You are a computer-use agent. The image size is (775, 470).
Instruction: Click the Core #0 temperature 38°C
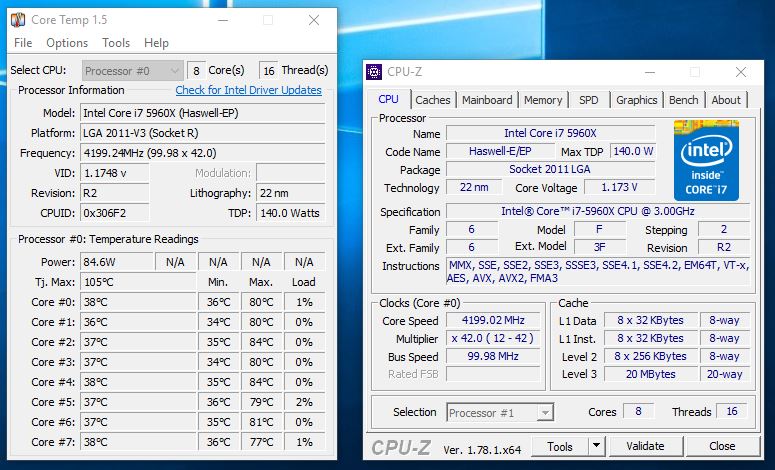138,302
